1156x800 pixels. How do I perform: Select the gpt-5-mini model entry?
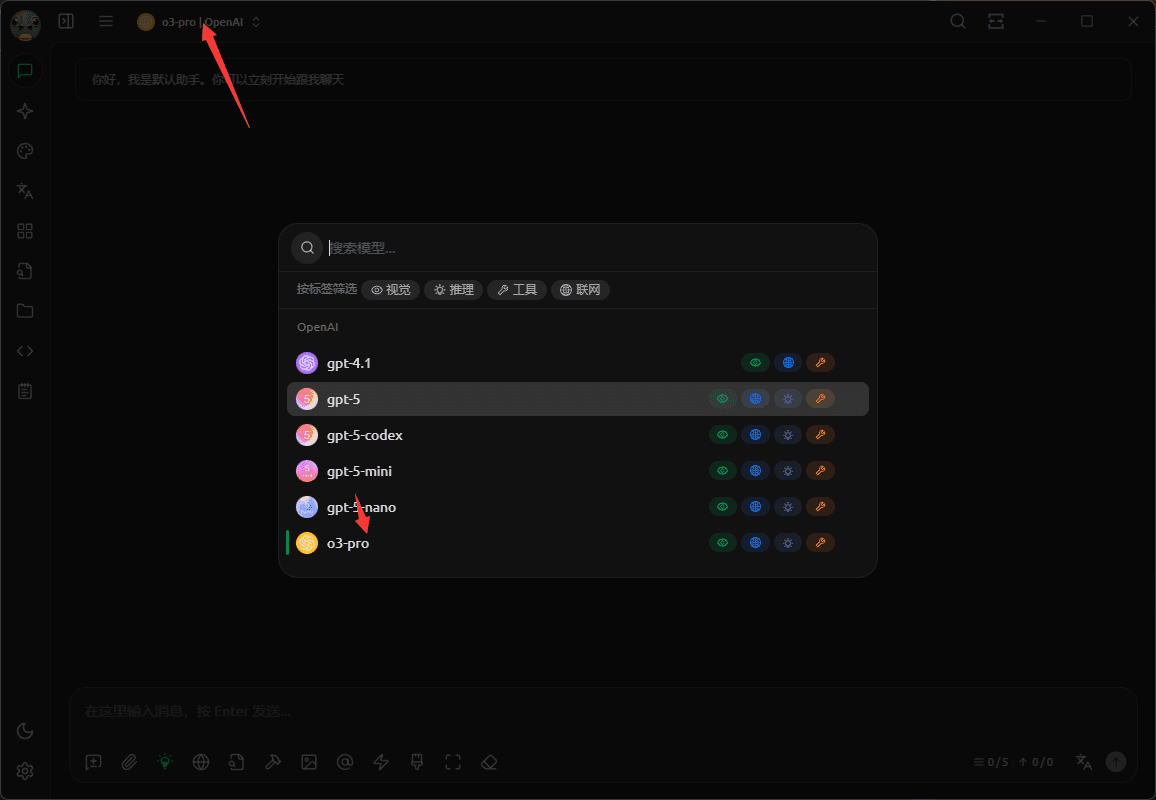pos(359,471)
